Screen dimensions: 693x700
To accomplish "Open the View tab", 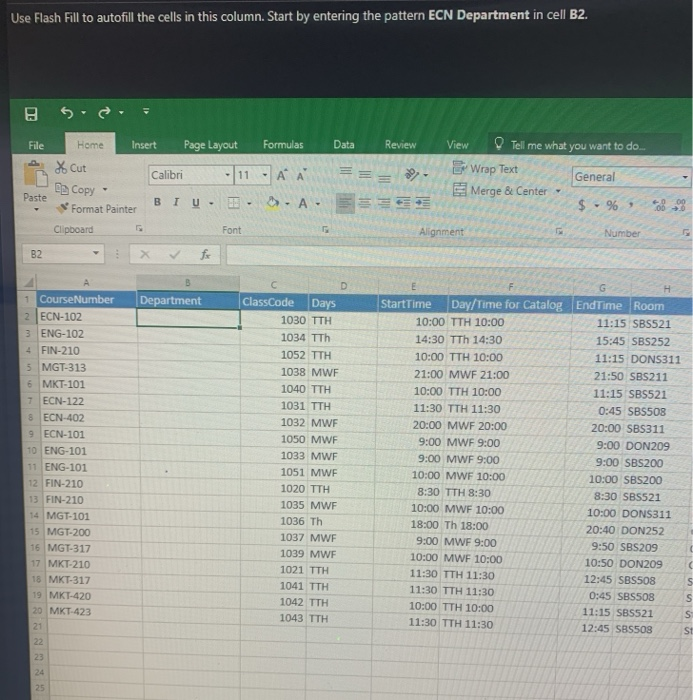I will click(x=458, y=145).
